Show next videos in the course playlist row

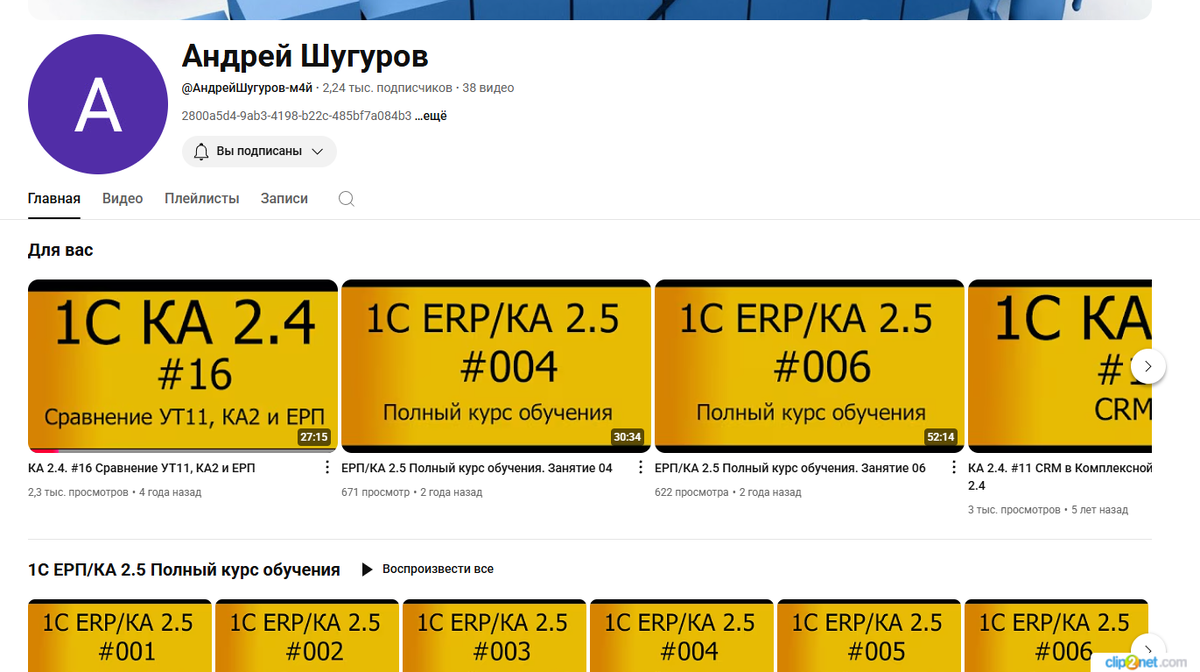click(1148, 650)
